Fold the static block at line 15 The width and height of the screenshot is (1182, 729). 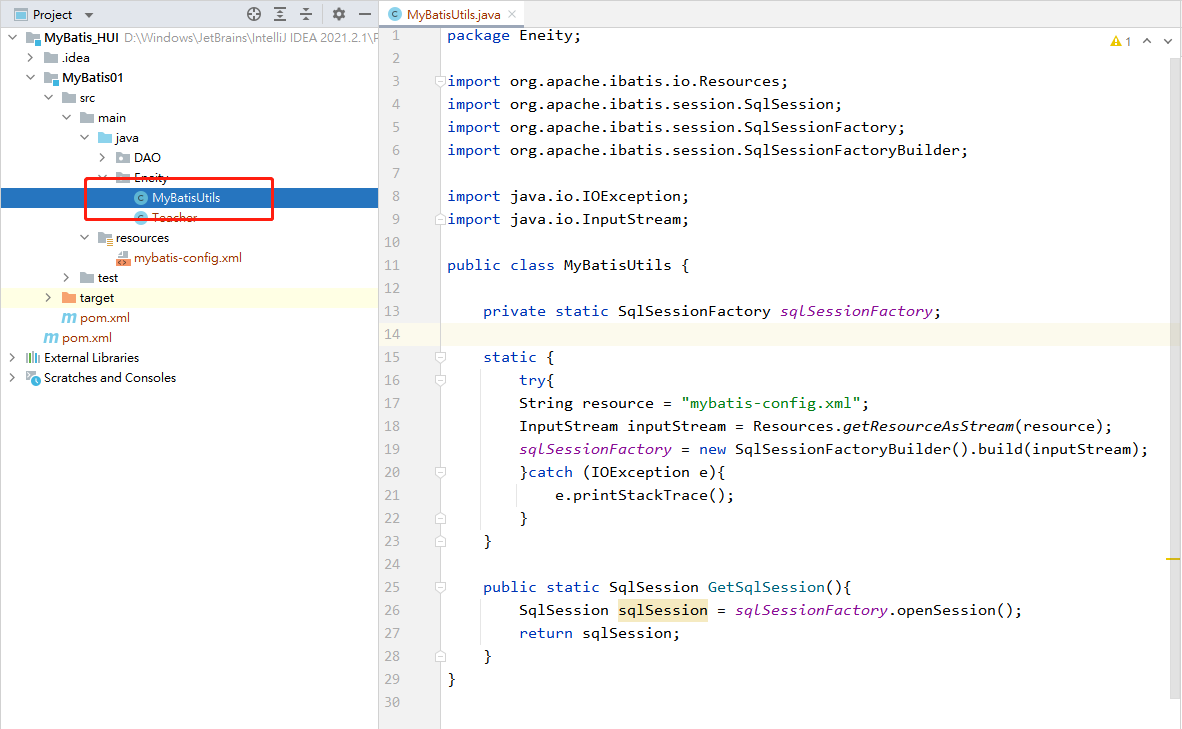point(440,357)
